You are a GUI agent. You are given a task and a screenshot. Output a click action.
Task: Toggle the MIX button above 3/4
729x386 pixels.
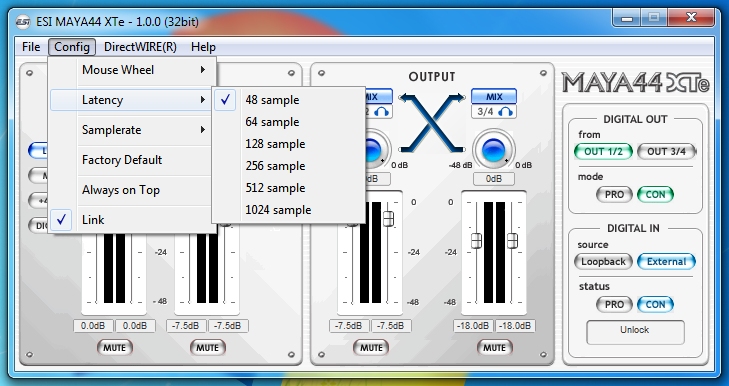point(494,97)
